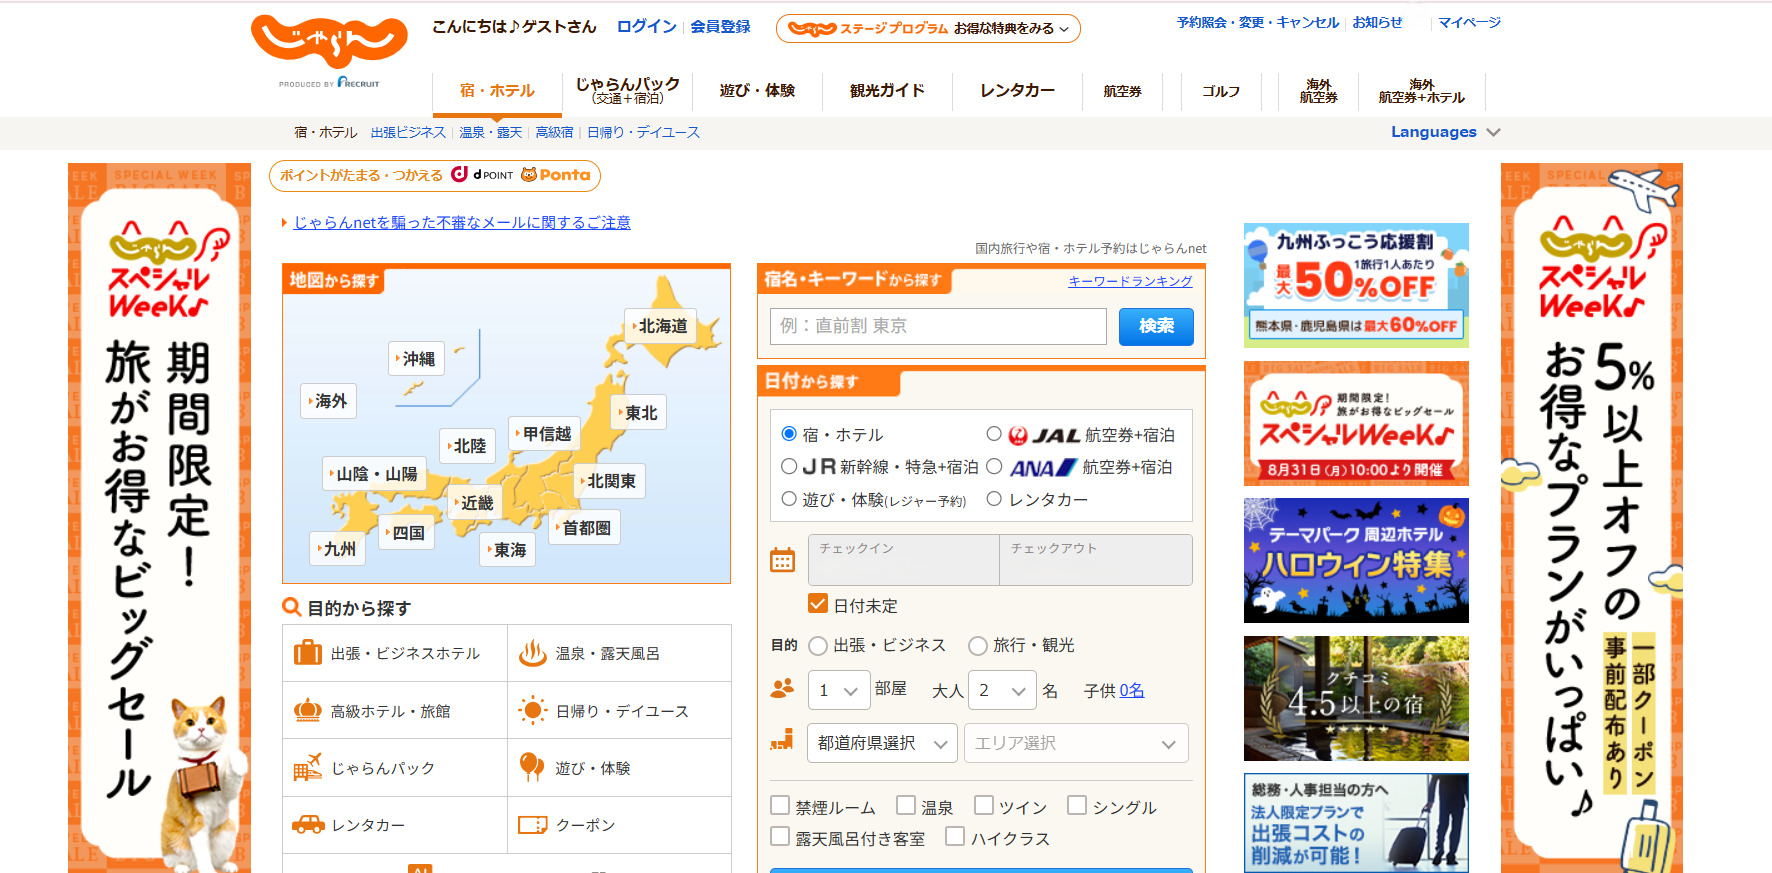Open the ゴルフ navigation tab
This screenshot has width=1772, height=873.
[1220, 91]
